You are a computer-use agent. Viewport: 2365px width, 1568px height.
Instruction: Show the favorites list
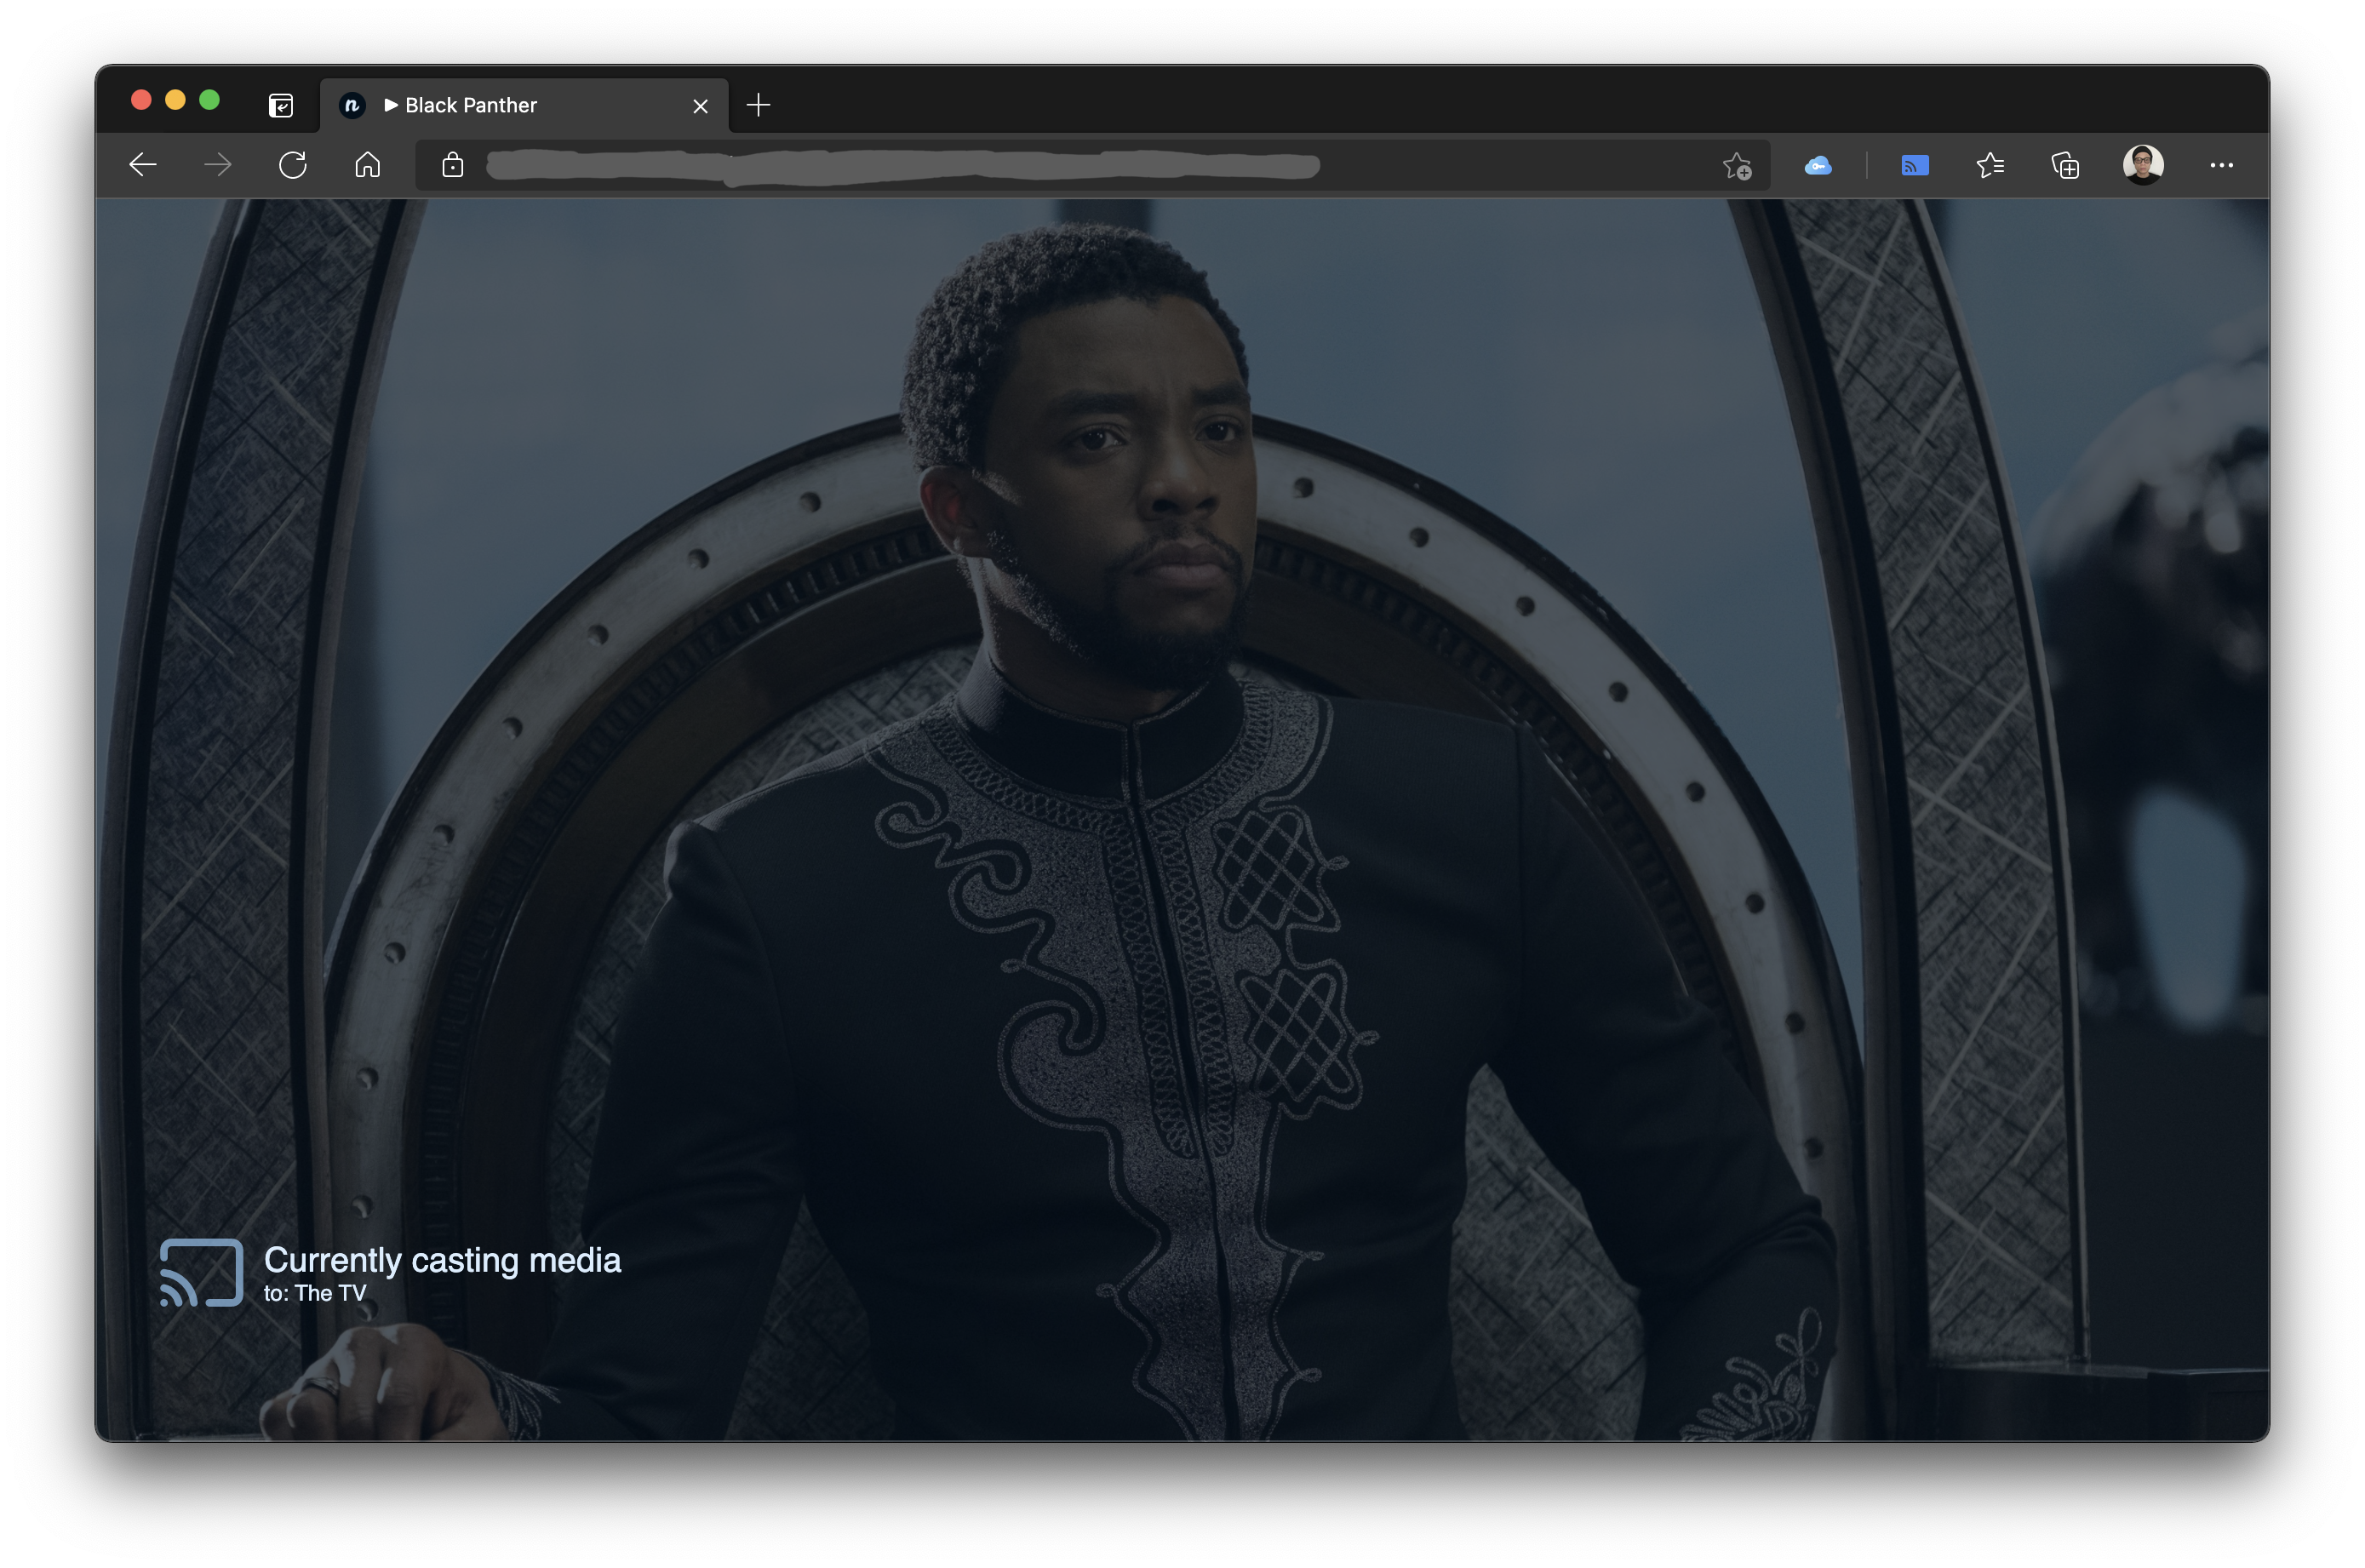[x=1990, y=166]
